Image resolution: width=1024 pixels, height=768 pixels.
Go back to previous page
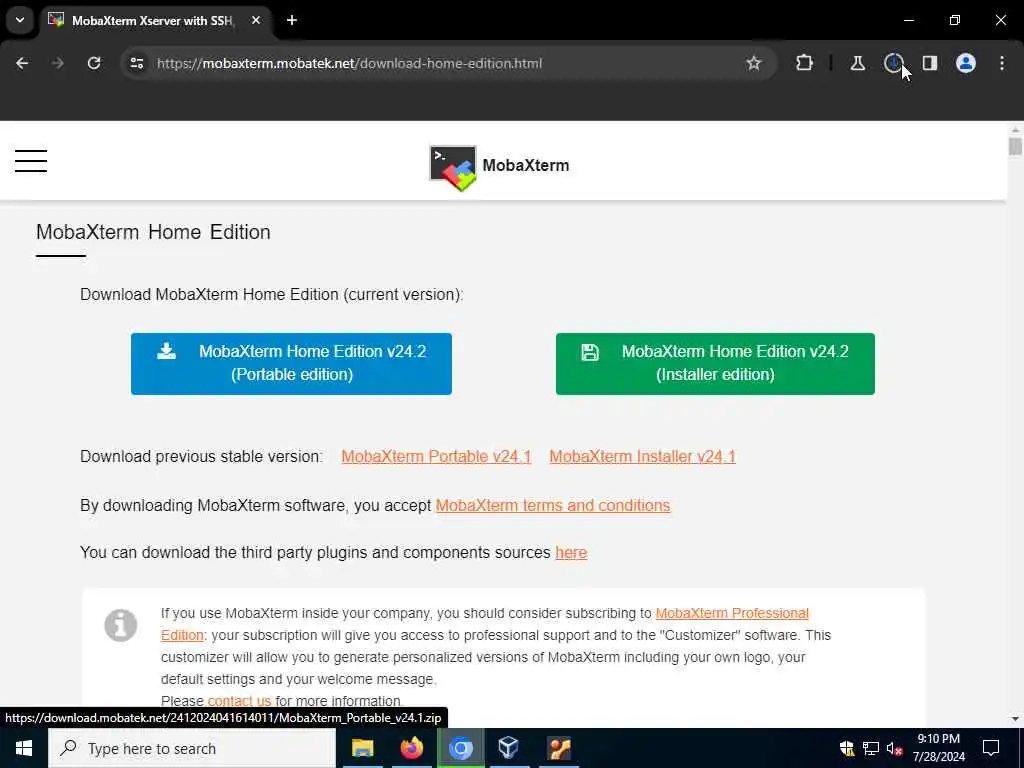[x=22, y=63]
